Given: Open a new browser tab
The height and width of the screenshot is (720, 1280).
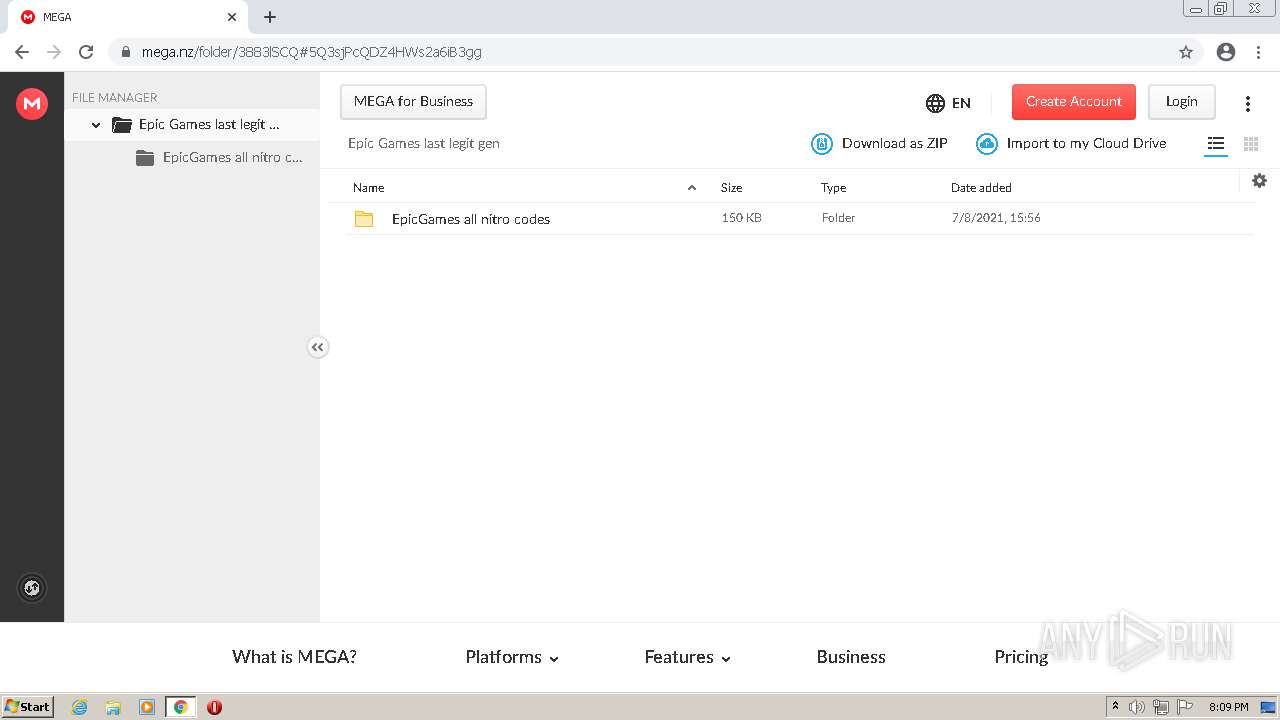Looking at the screenshot, I should coord(270,17).
